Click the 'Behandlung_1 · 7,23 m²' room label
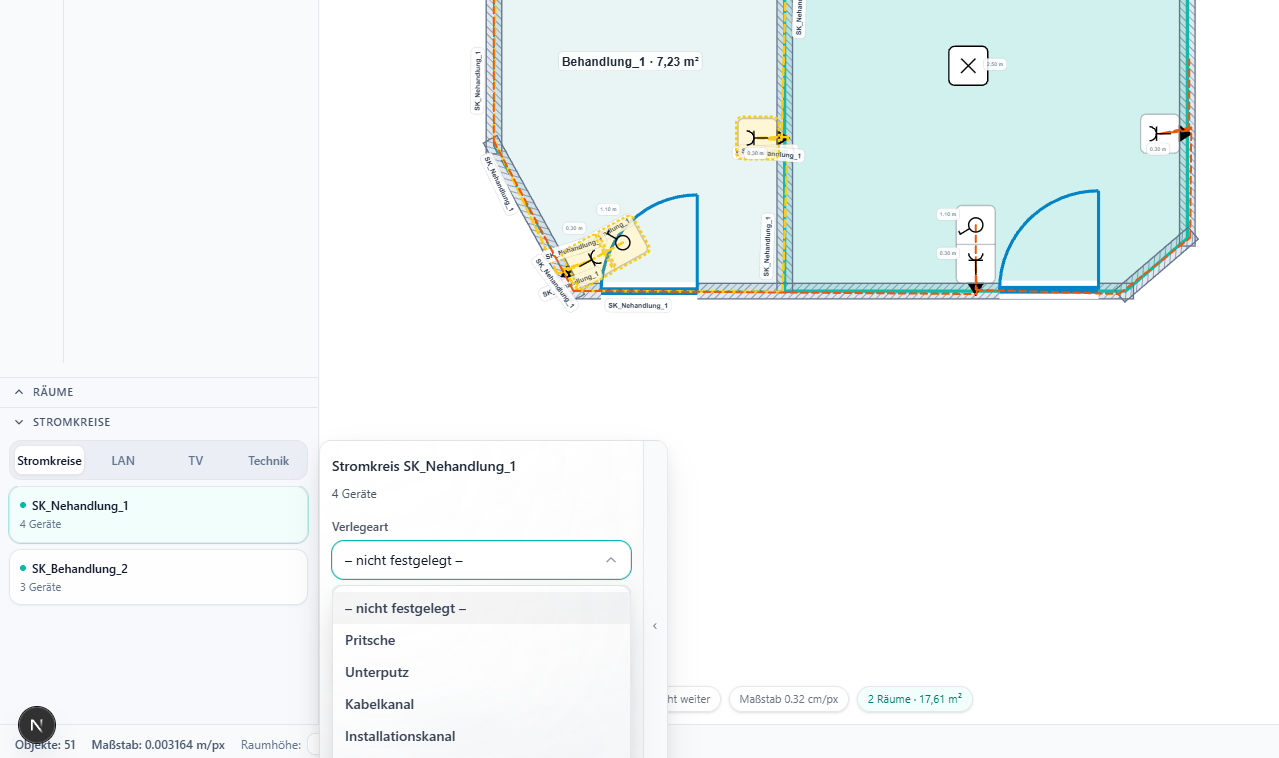 [631, 62]
